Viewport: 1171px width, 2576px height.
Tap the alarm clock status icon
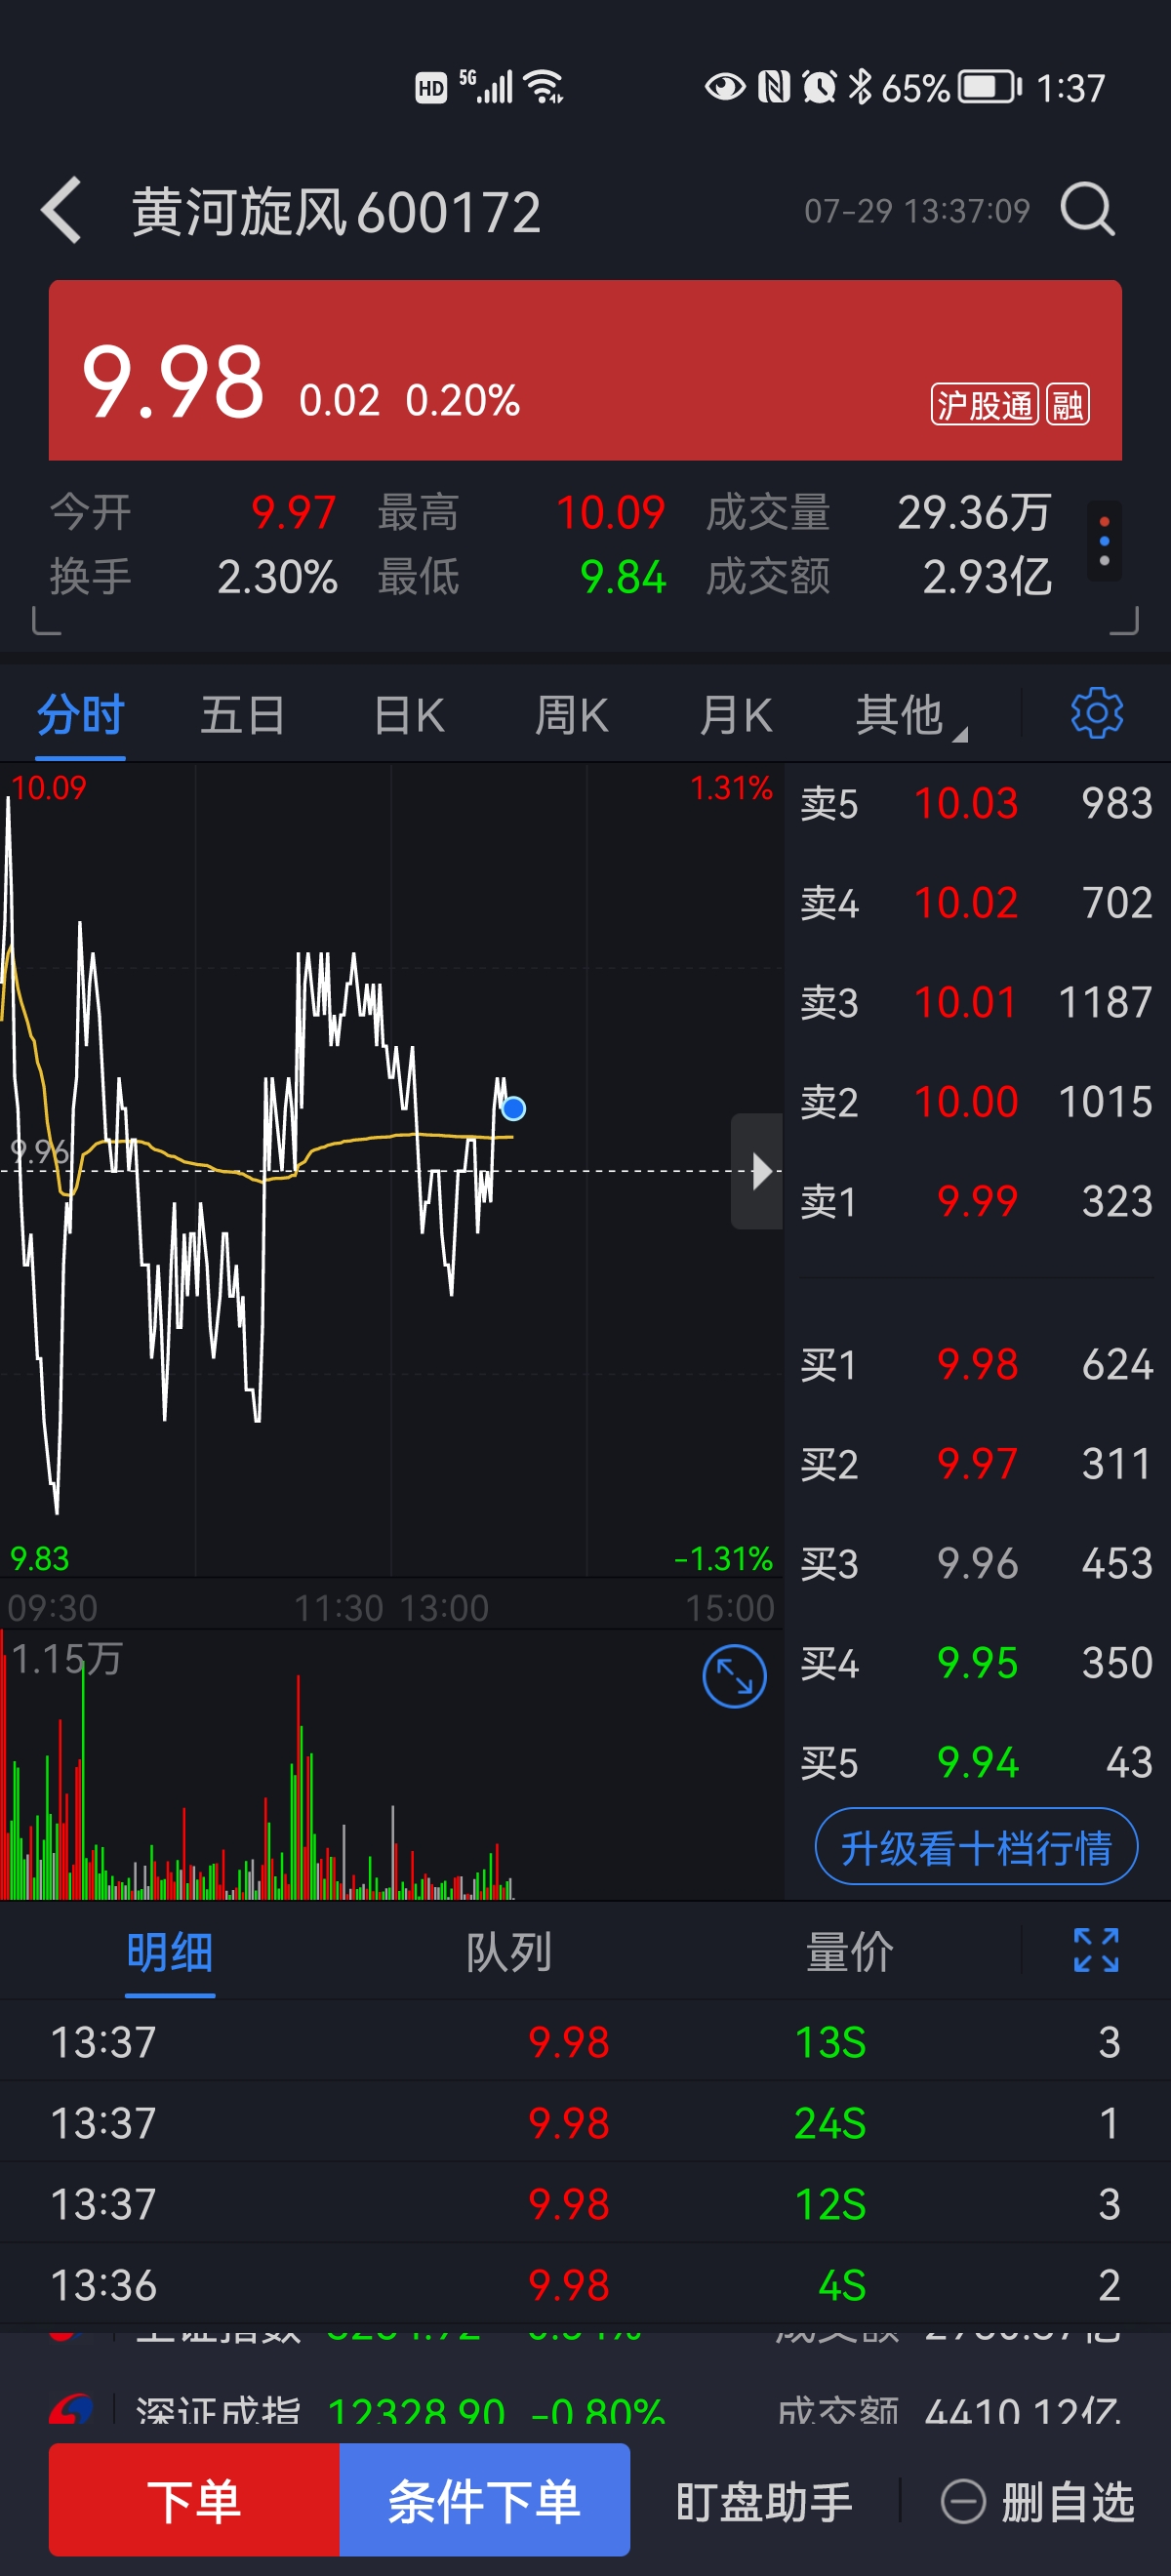[x=819, y=87]
